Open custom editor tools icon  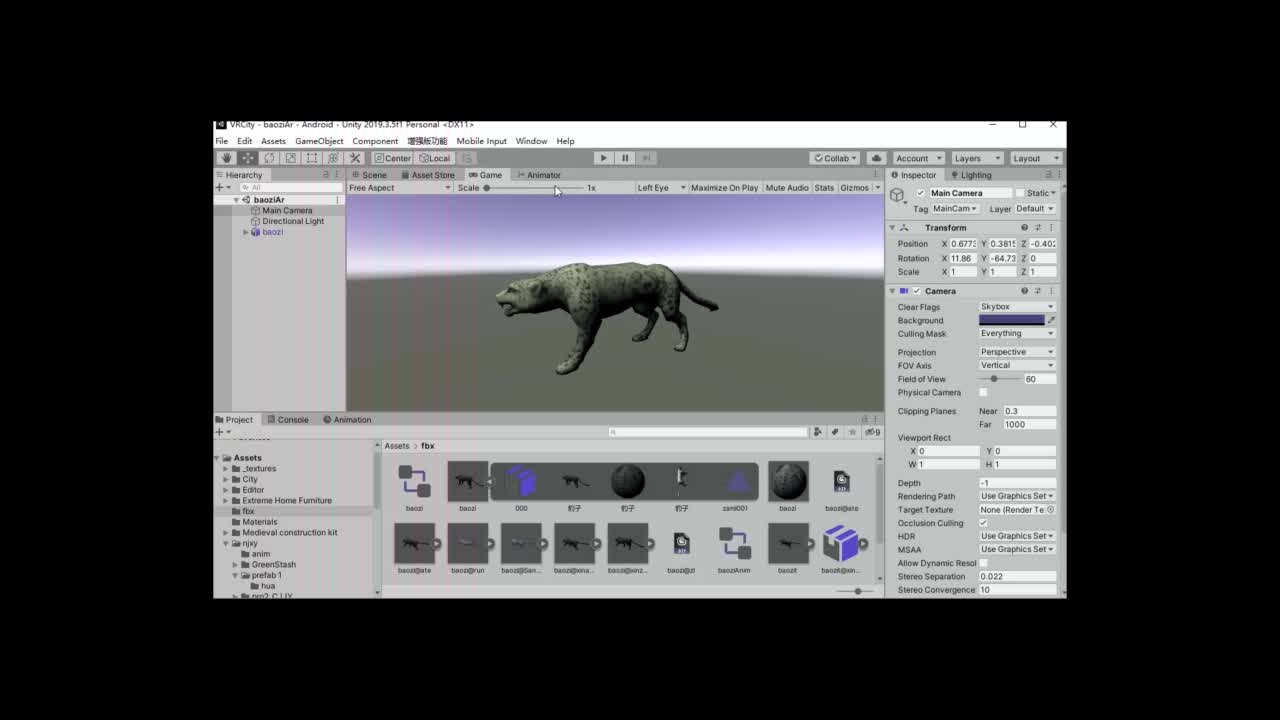[x=355, y=158]
